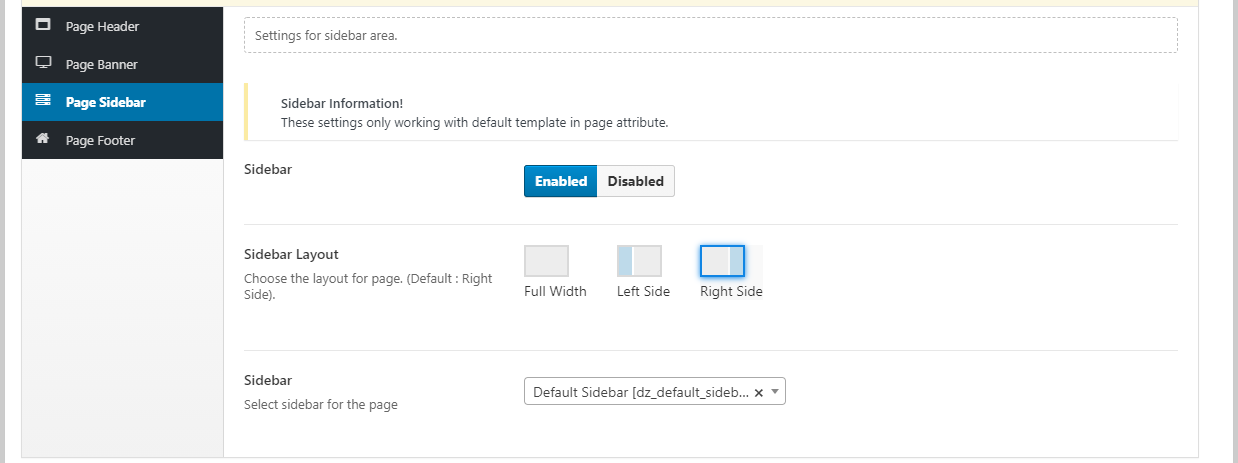Open the Default Sidebar selection box

(x=640, y=392)
